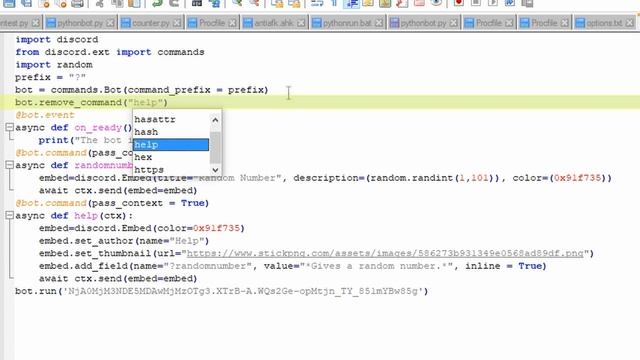Click the autocomplete list scrollbar thumb
Viewport: 640px width, 360px height.
tap(216, 147)
